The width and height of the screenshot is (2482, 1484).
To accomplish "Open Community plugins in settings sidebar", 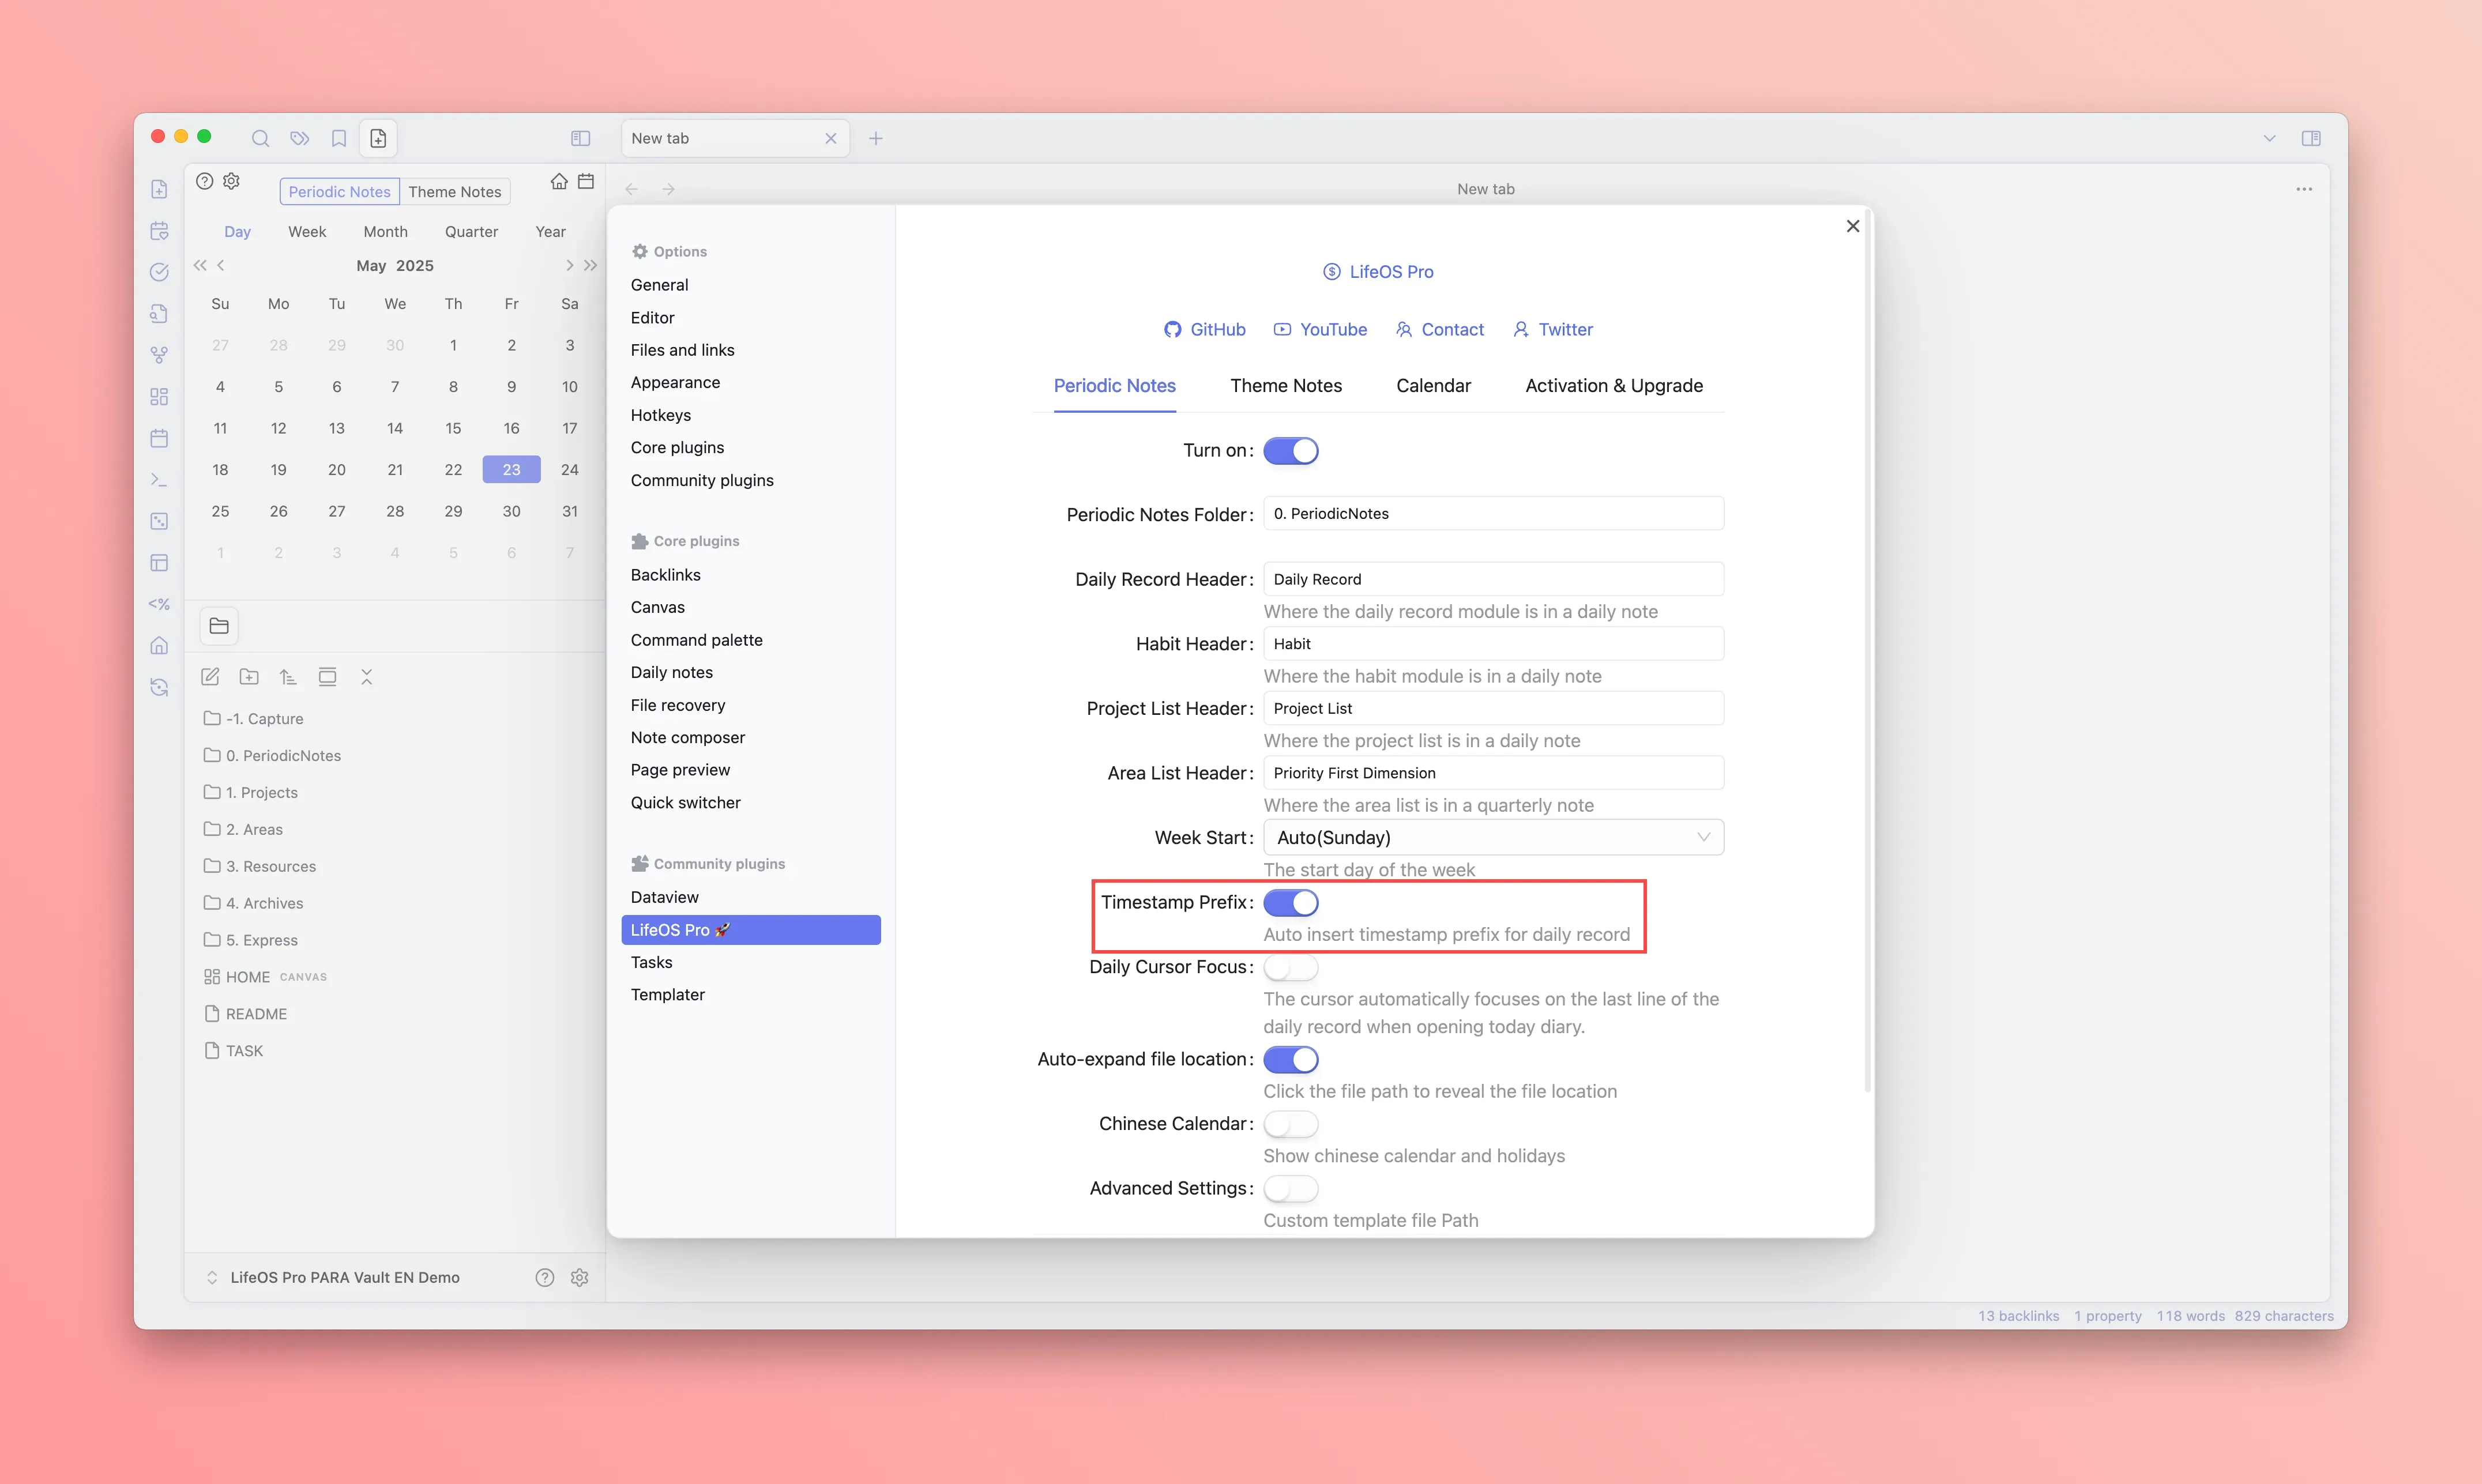I will coord(702,480).
